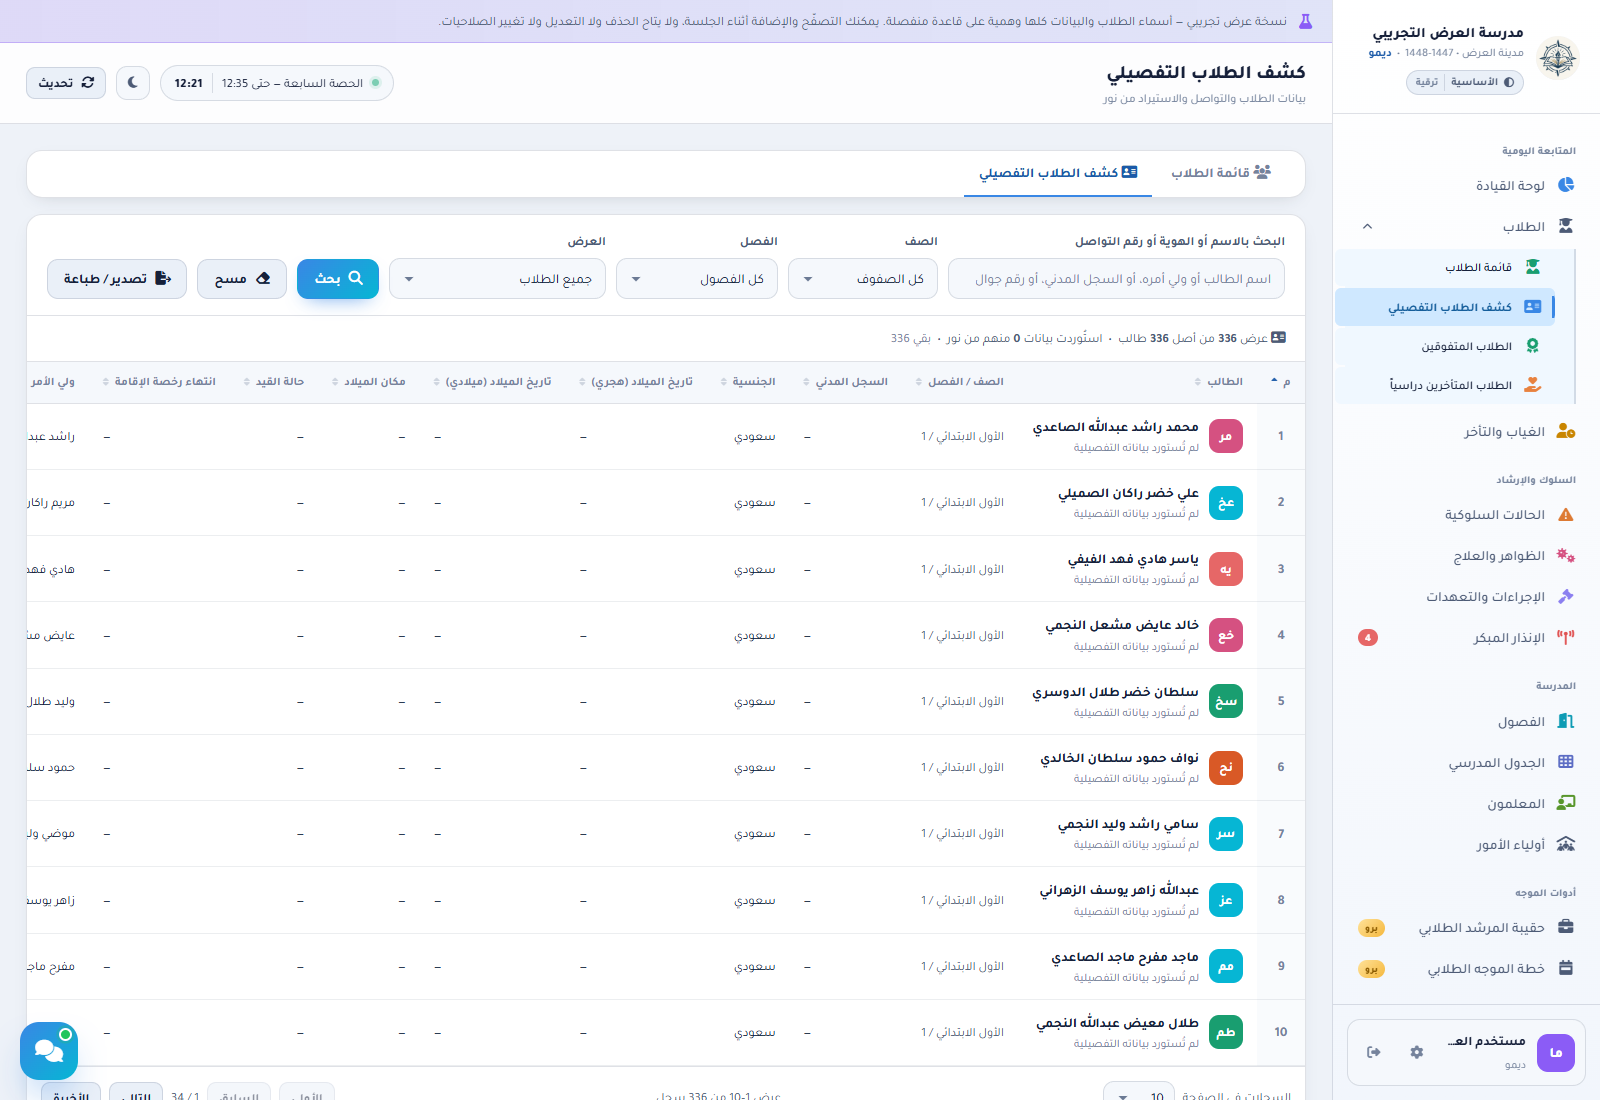This screenshot has width=1600, height=1100.
Task: Click the ترقية upgrade link
Action: coord(1427,82)
